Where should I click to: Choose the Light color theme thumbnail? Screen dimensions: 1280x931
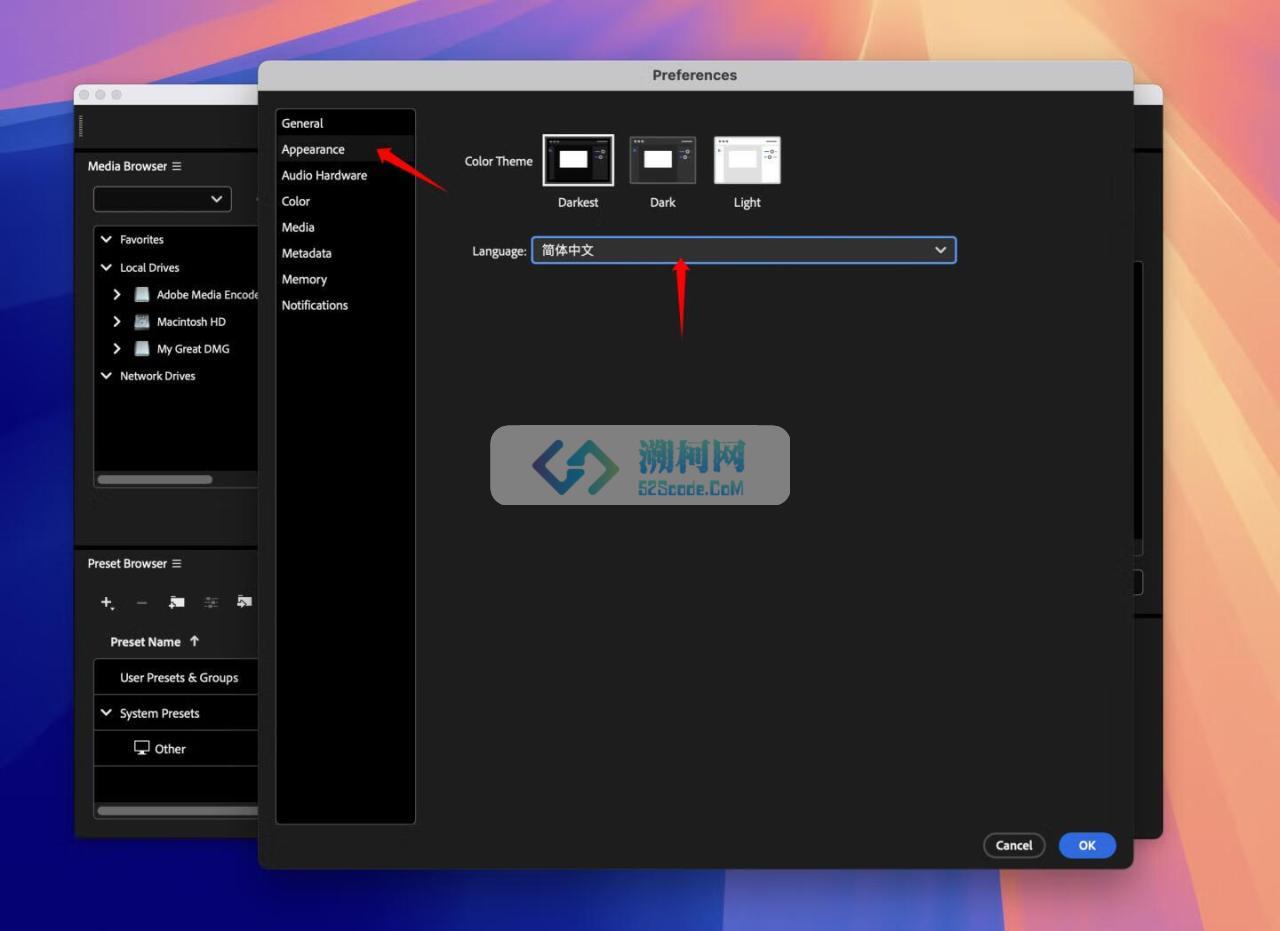pos(747,160)
